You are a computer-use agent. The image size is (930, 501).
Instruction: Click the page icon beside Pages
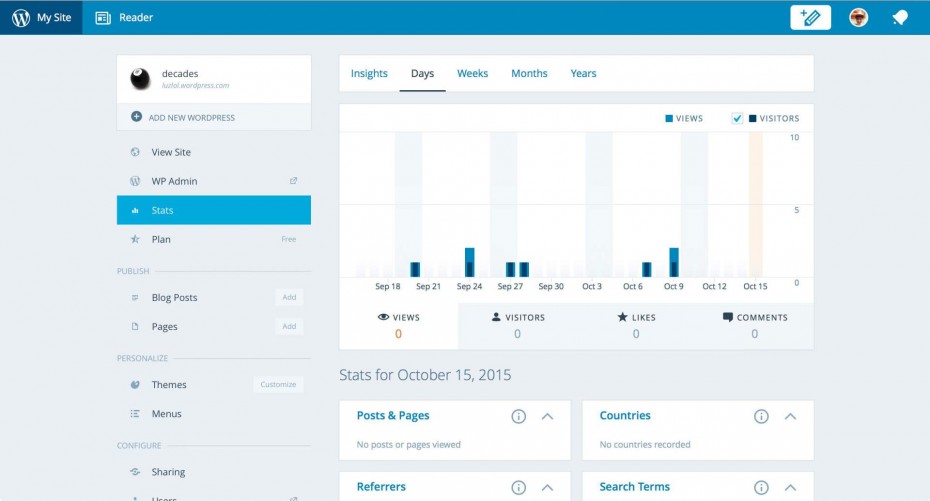point(135,327)
